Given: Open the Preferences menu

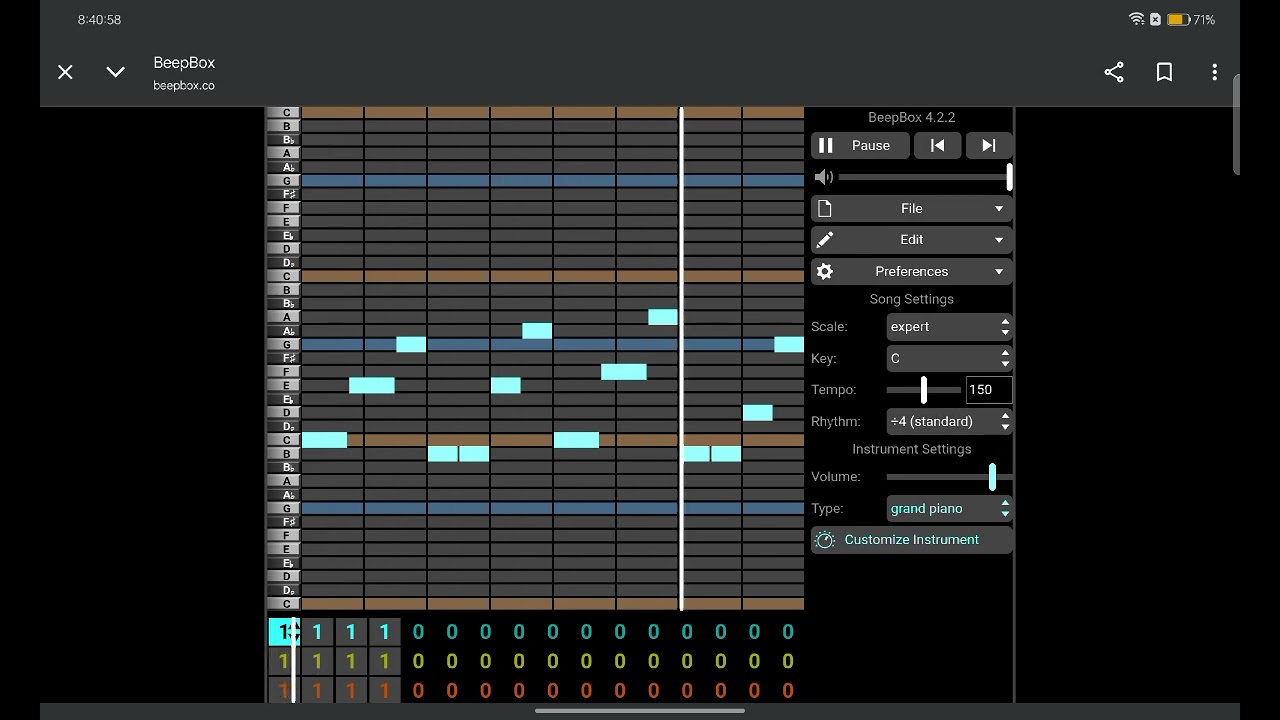Looking at the screenshot, I should coord(912,272).
